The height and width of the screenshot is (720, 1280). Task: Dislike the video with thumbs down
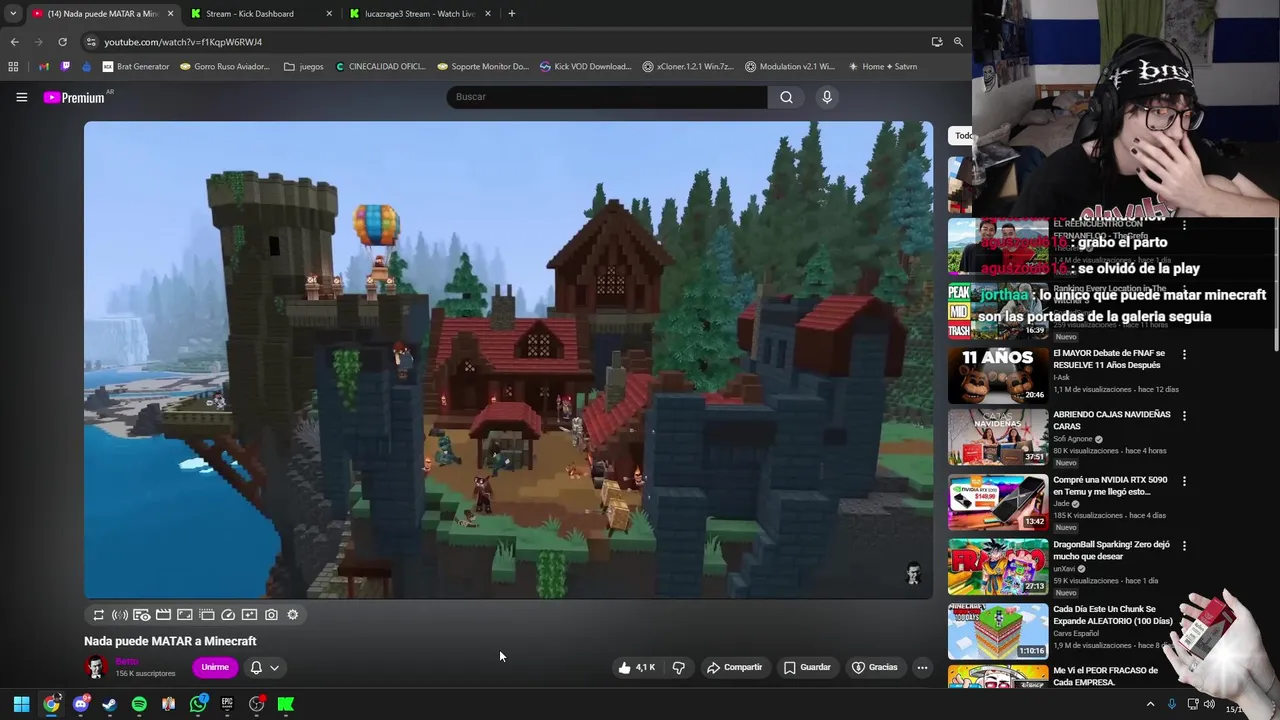point(678,667)
